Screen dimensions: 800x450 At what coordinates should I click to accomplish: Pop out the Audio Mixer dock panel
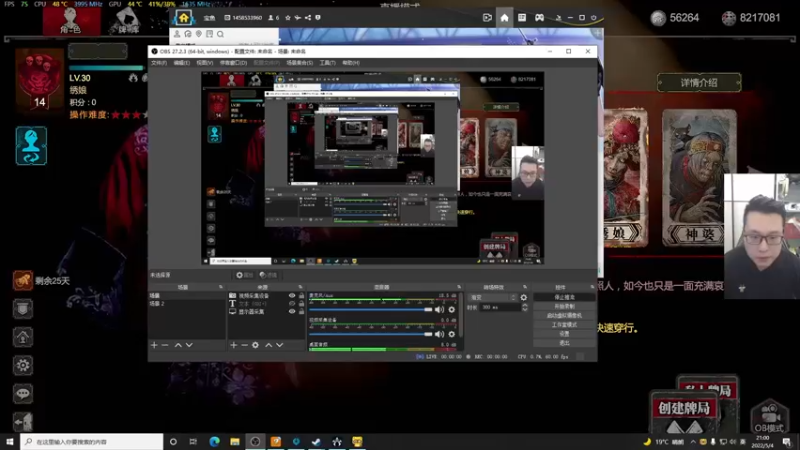click(x=459, y=287)
